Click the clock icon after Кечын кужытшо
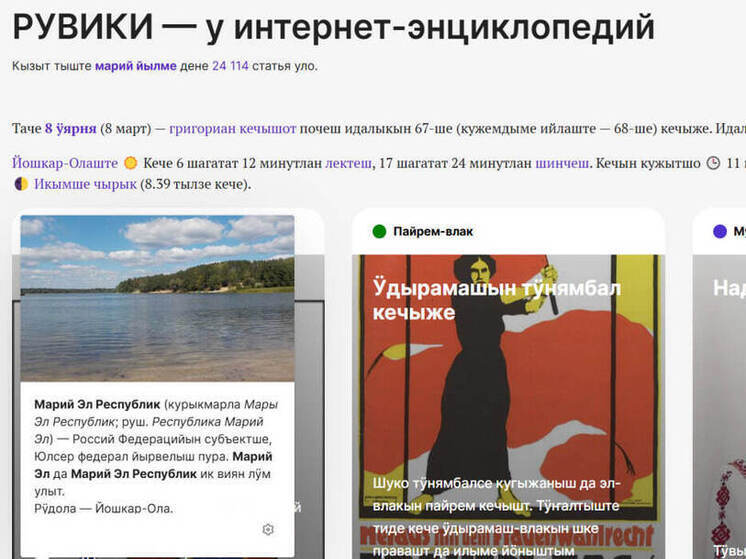The image size is (746, 559). (x=713, y=163)
